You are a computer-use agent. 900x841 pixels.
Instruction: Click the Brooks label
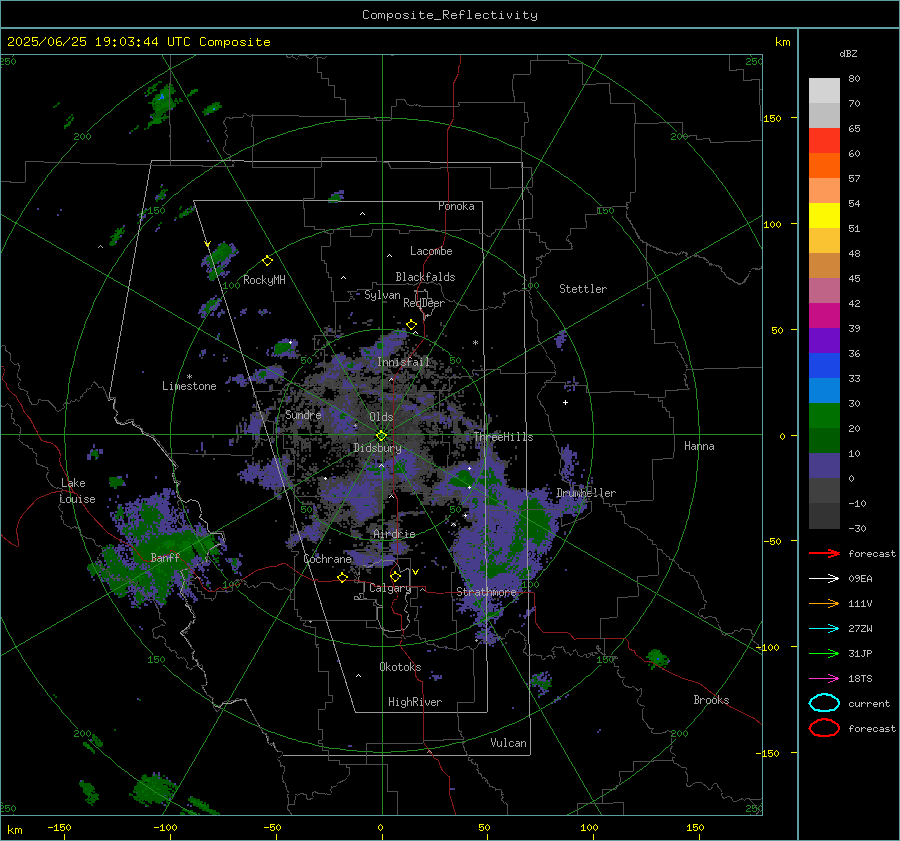click(x=711, y=700)
